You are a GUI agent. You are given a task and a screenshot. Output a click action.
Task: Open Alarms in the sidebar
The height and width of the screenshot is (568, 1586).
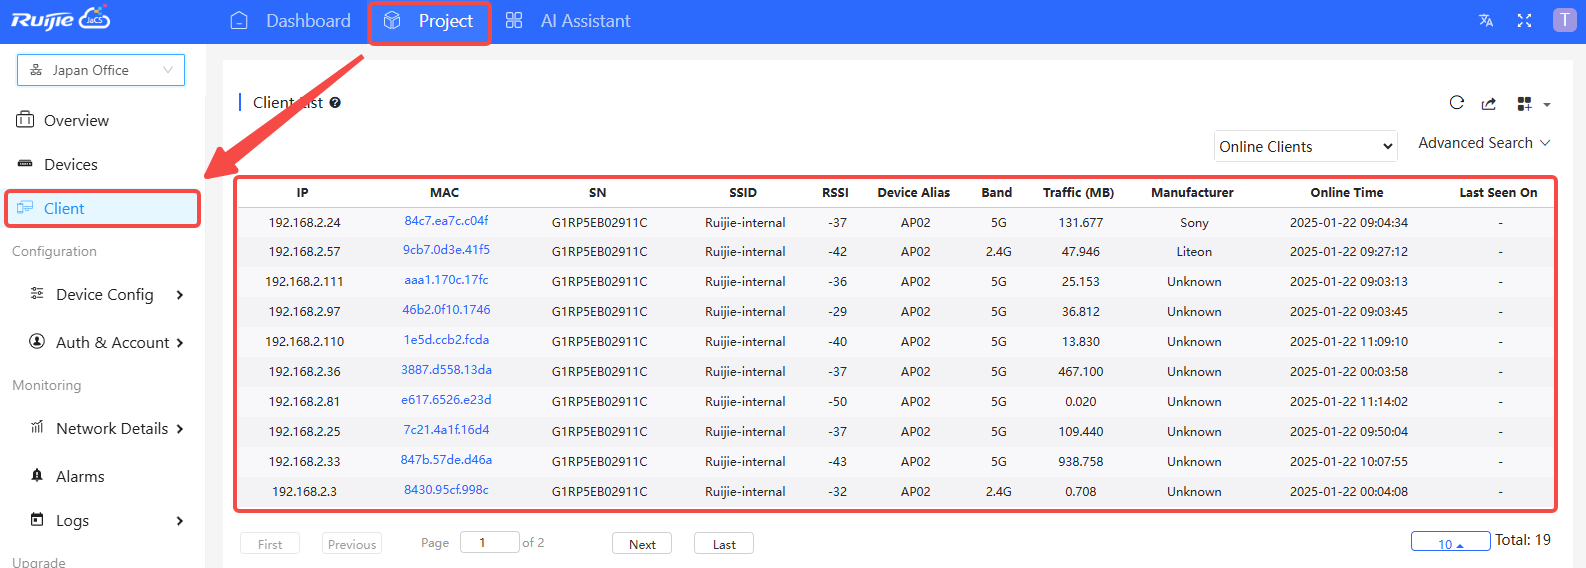coord(80,477)
